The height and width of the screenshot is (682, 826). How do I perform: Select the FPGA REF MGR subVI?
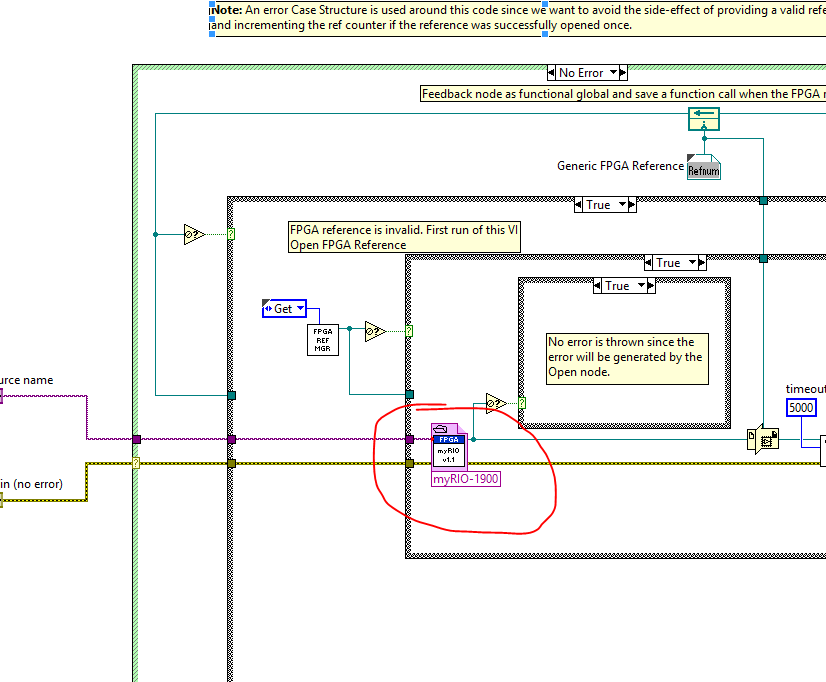[323, 340]
